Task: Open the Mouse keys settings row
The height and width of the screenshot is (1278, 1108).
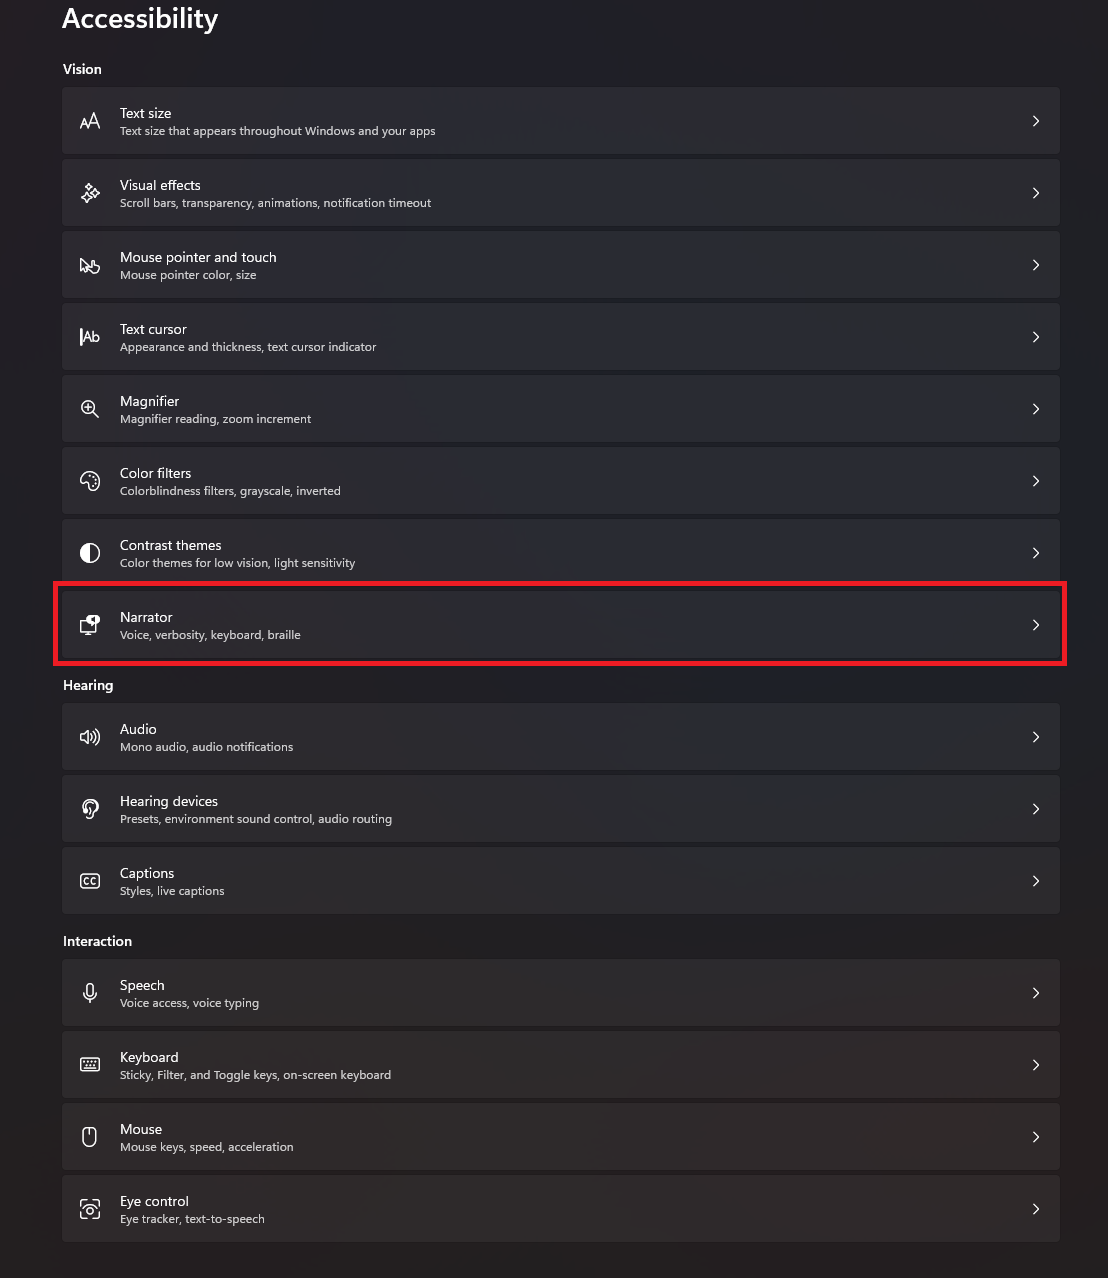Action: [x=560, y=1137]
